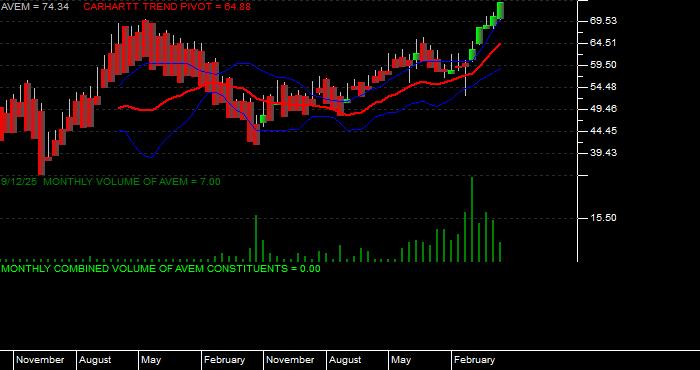
Task: Click the 49.46 price axis label
Action: point(603,108)
